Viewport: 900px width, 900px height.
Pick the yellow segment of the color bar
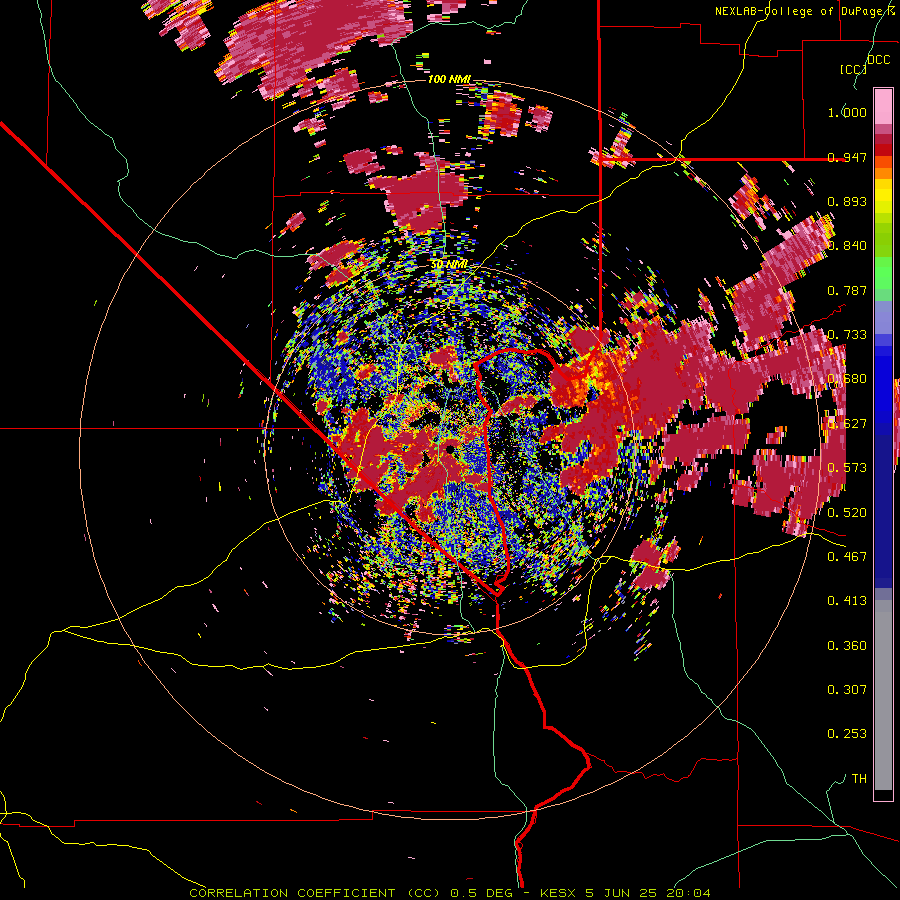883,197
